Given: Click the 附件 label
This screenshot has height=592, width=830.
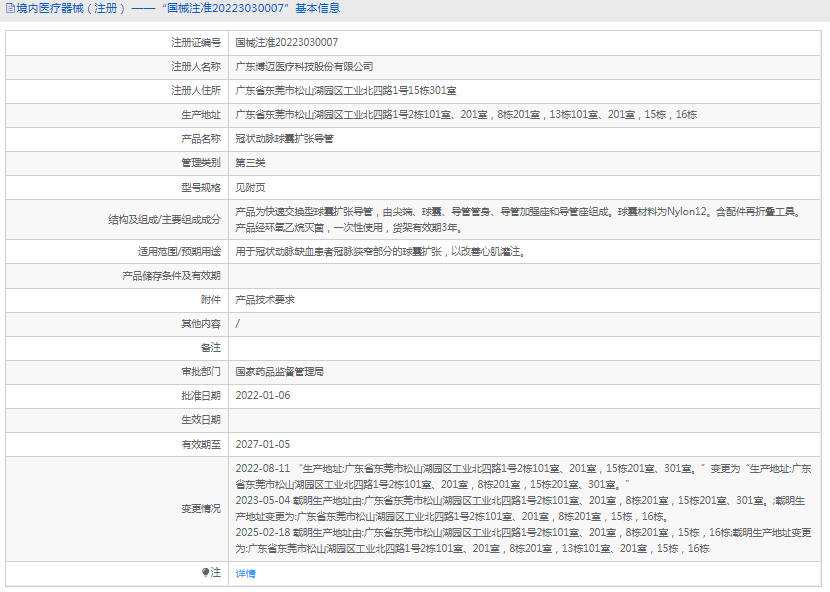Looking at the screenshot, I should [x=211, y=300].
